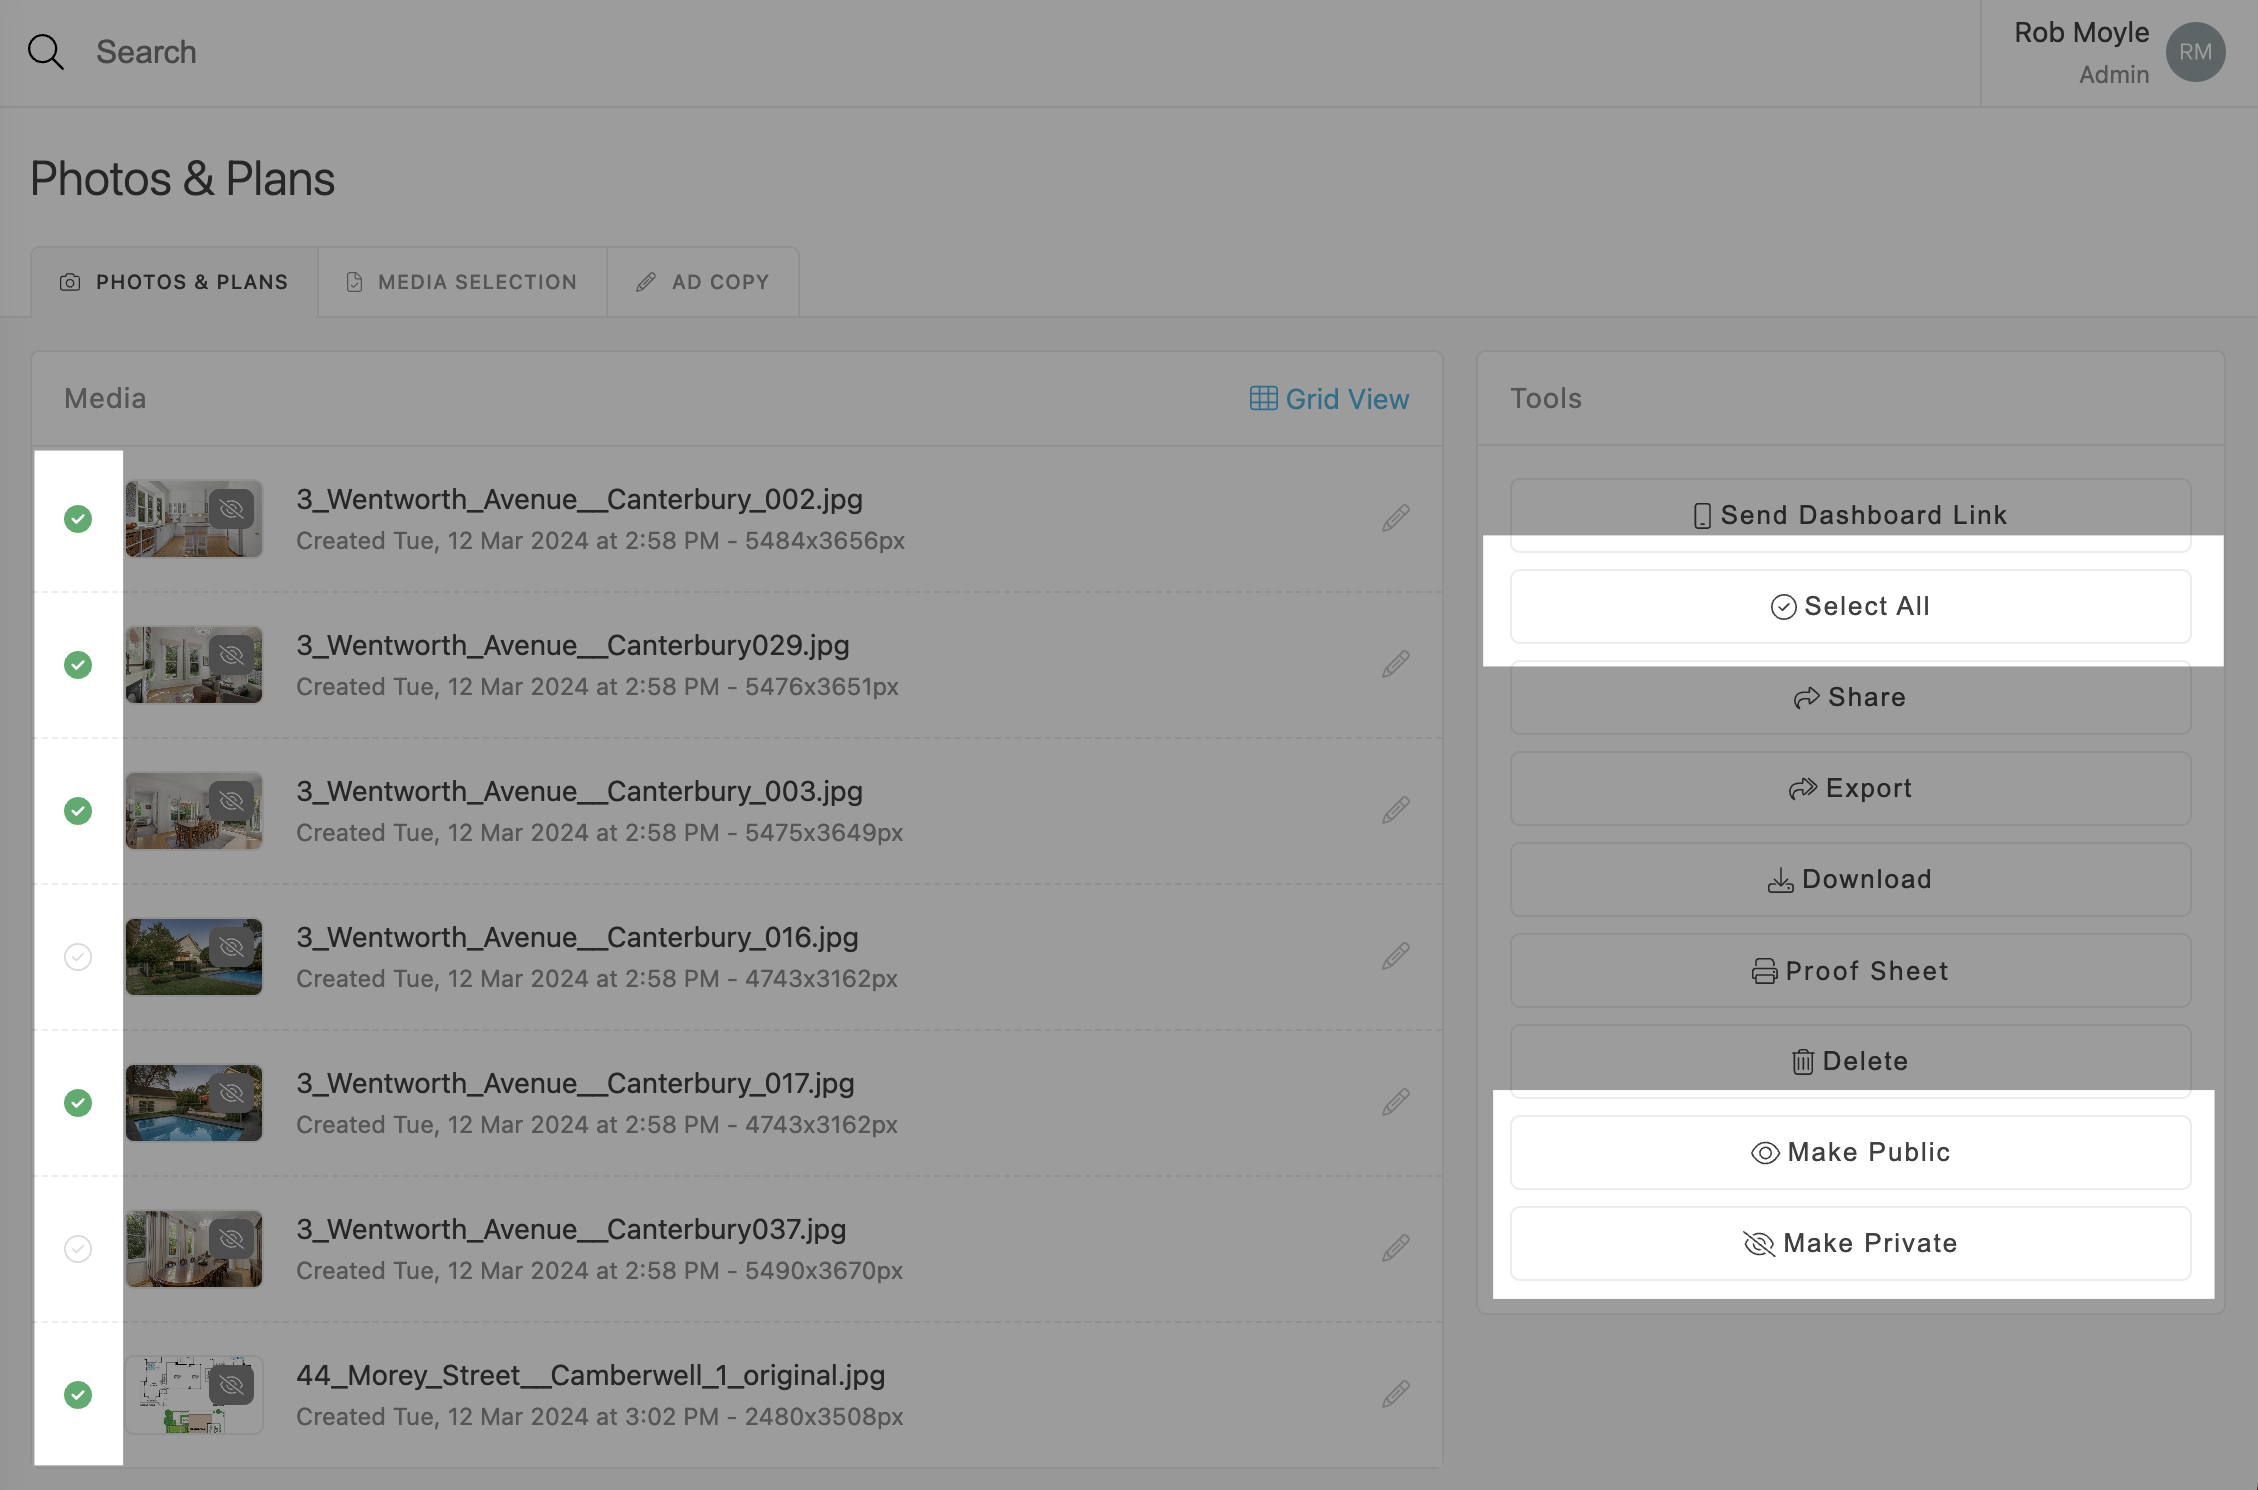Switch to Grid View
2258x1490 pixels.
(1329, 399)
